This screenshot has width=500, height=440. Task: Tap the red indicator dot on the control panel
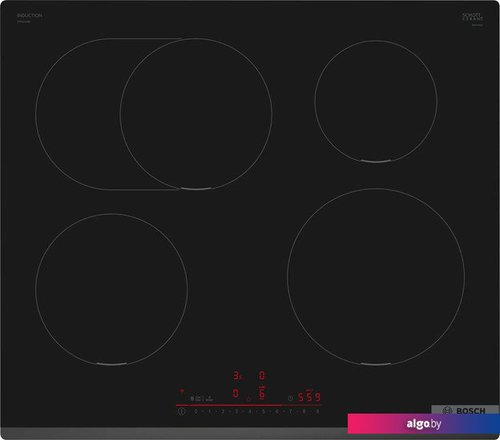pyautogui.click(x=182, y=390)
